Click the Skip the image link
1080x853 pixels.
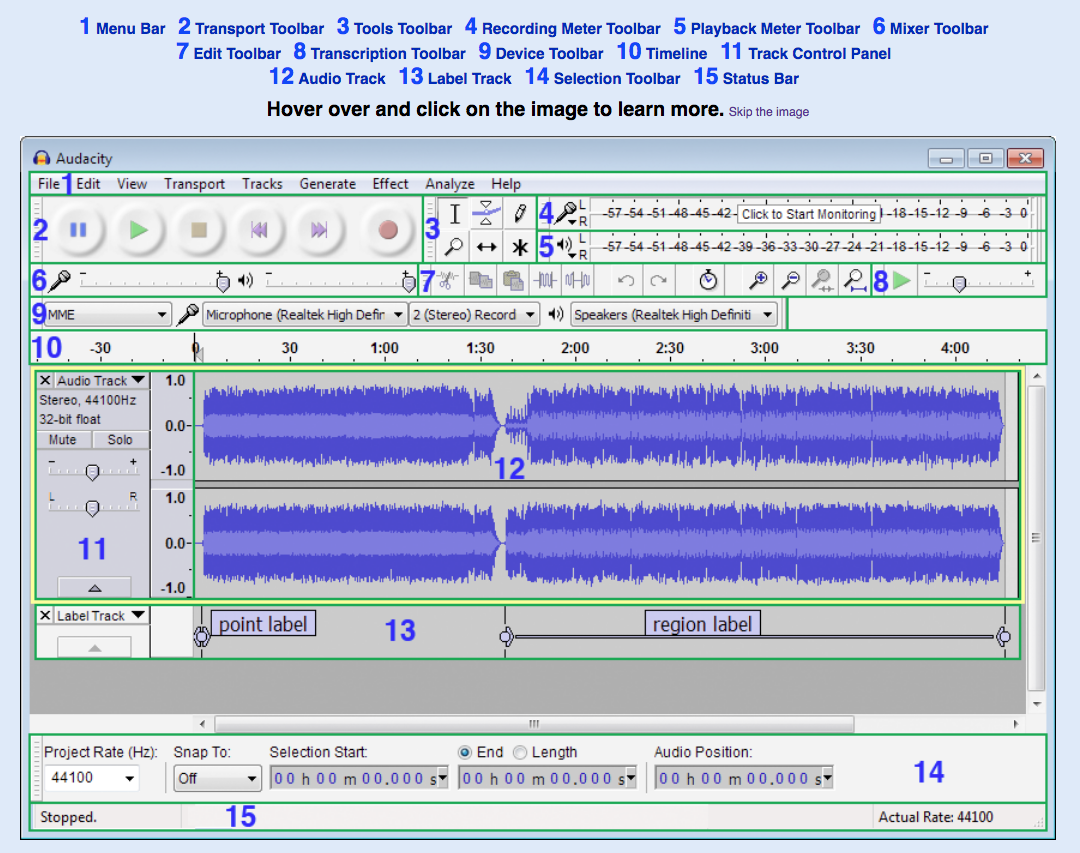click(x=769, y=112)
